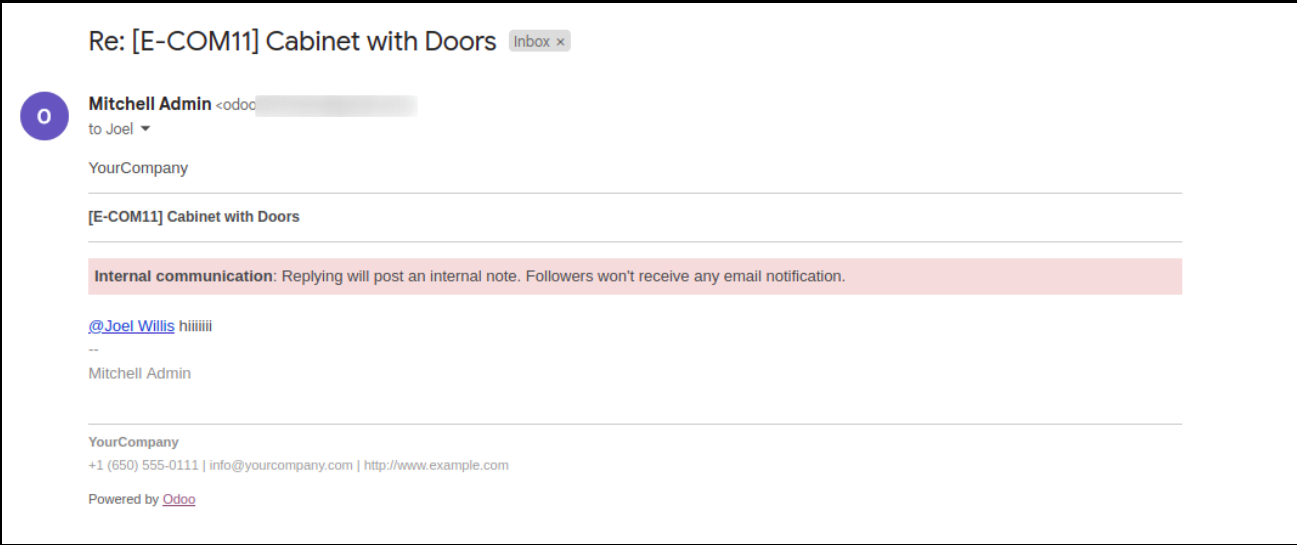
Task: Click the grey Mitchell Admin signature
Action: (139, 373)
